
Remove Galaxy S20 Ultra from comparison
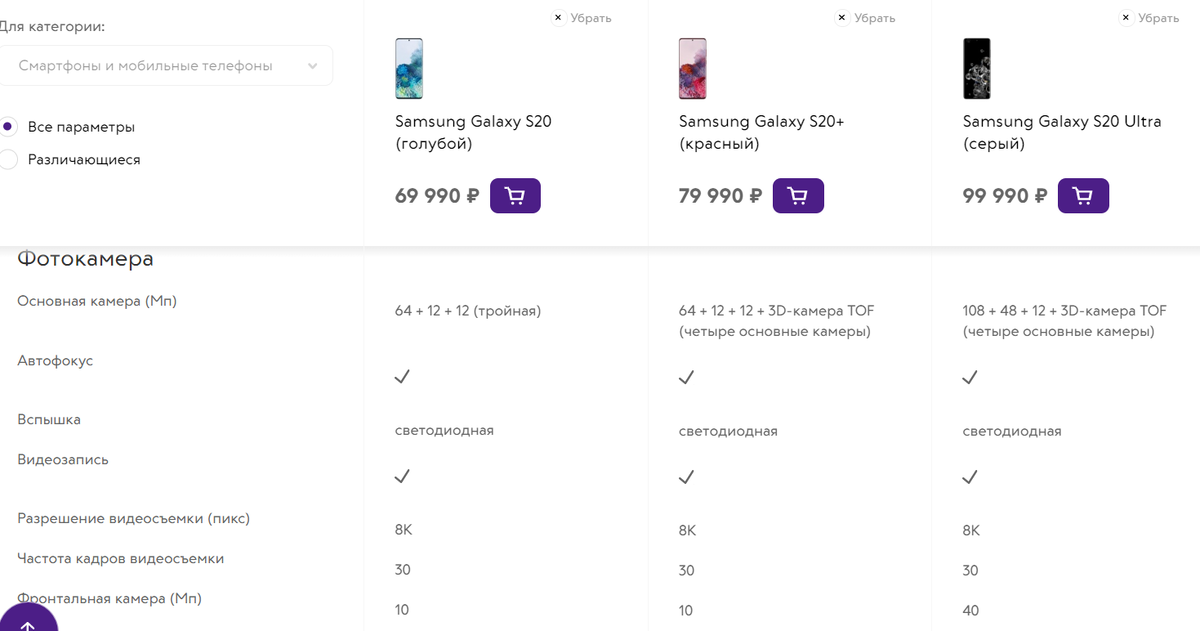1150,18
